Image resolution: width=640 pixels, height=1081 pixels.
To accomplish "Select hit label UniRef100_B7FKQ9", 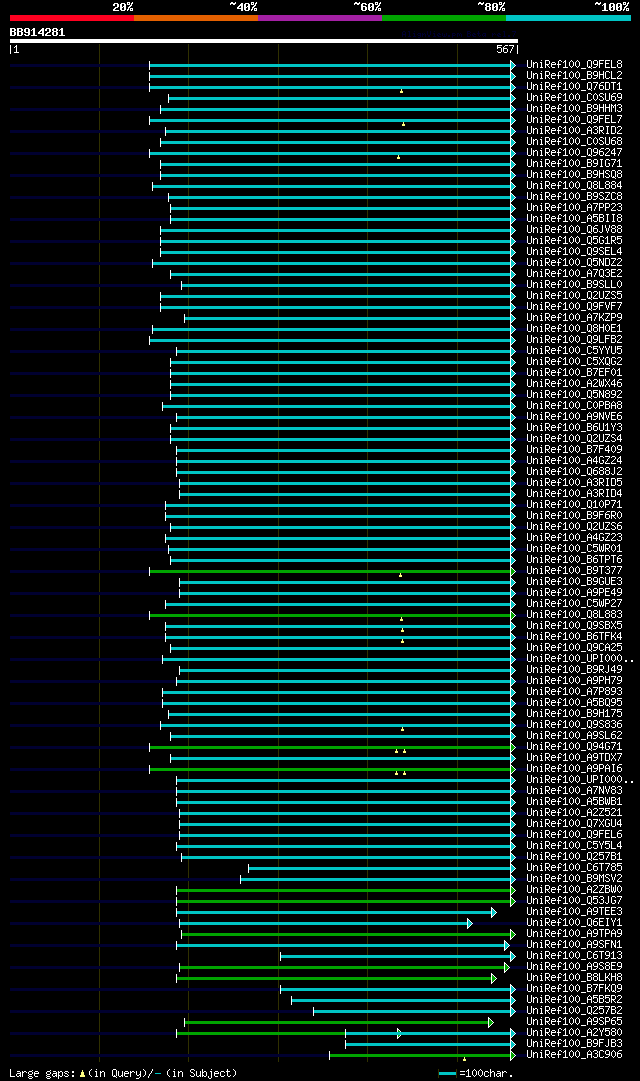I will click(x=574, y=989).
